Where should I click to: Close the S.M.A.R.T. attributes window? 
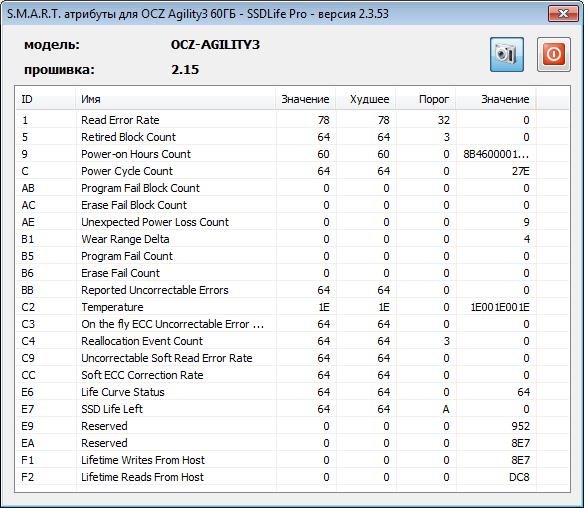coord(564,14)
